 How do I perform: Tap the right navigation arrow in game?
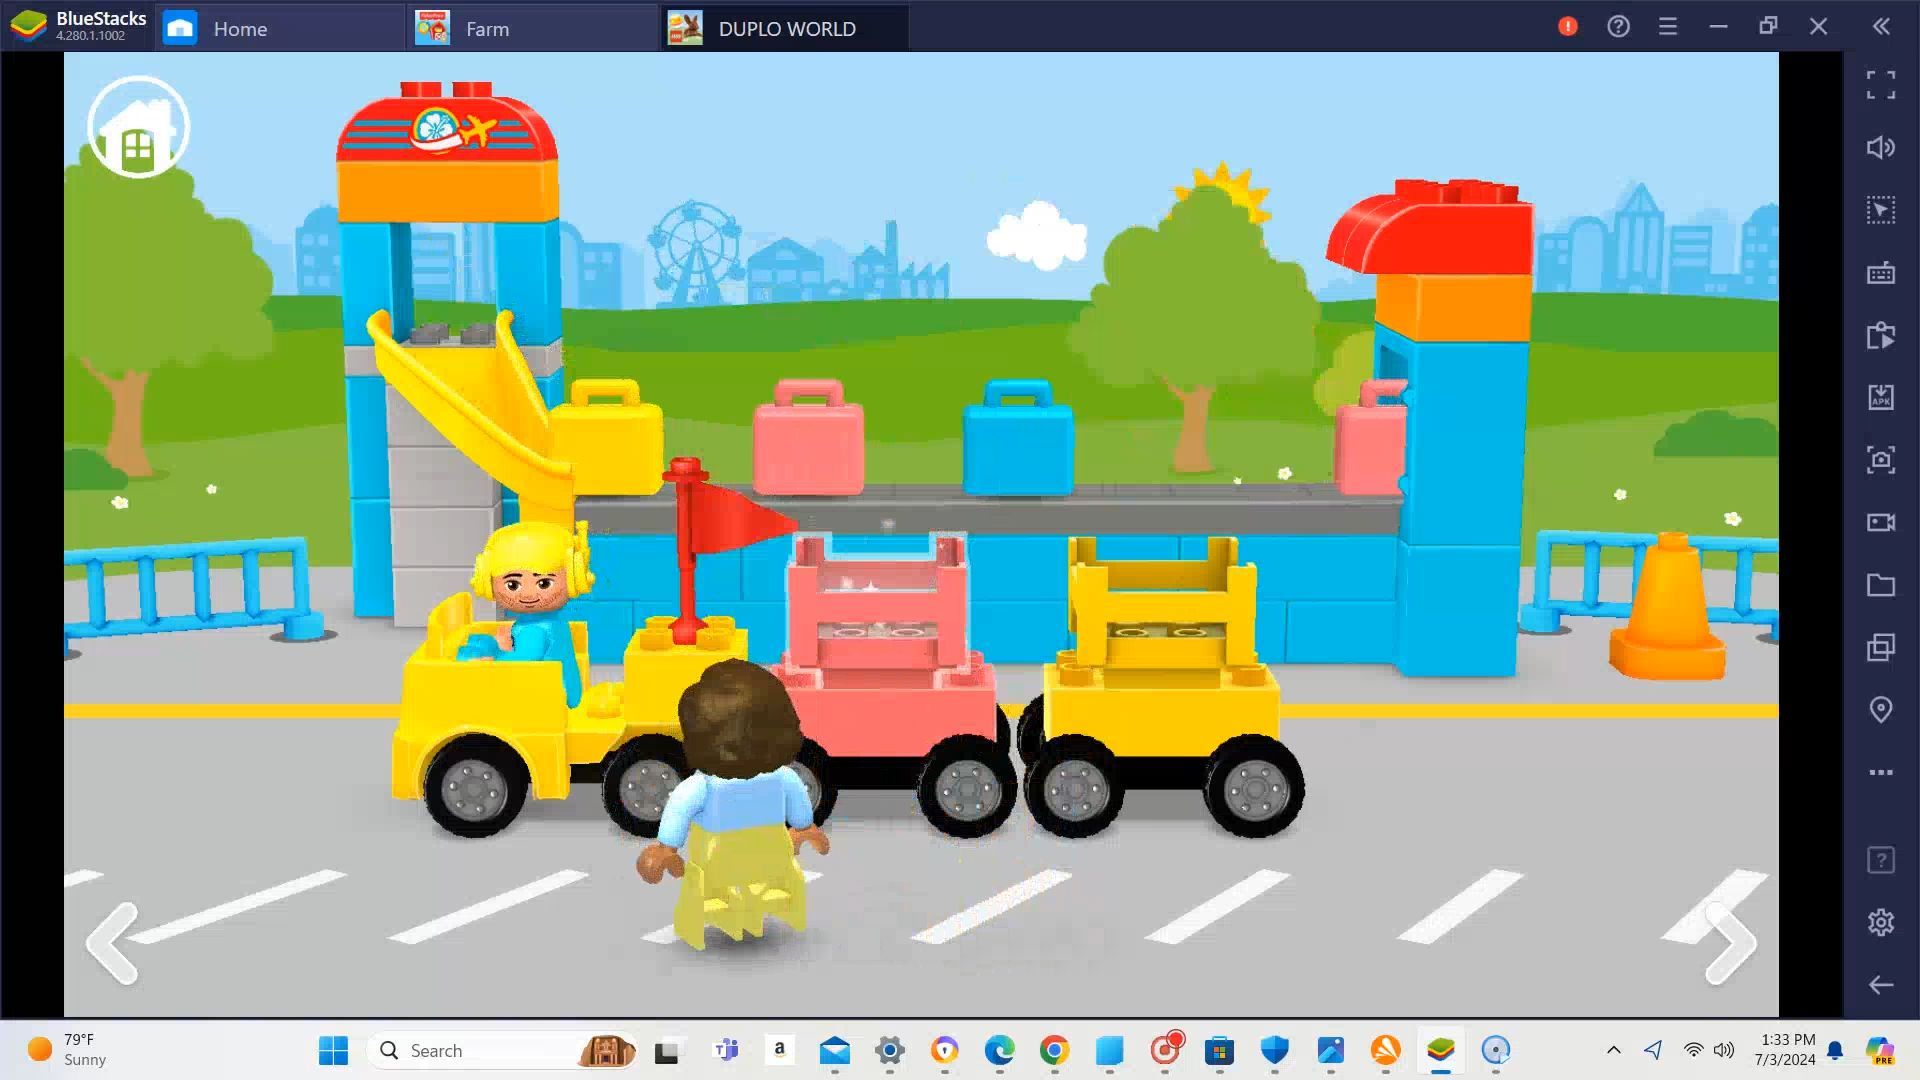click(1730, 943)
